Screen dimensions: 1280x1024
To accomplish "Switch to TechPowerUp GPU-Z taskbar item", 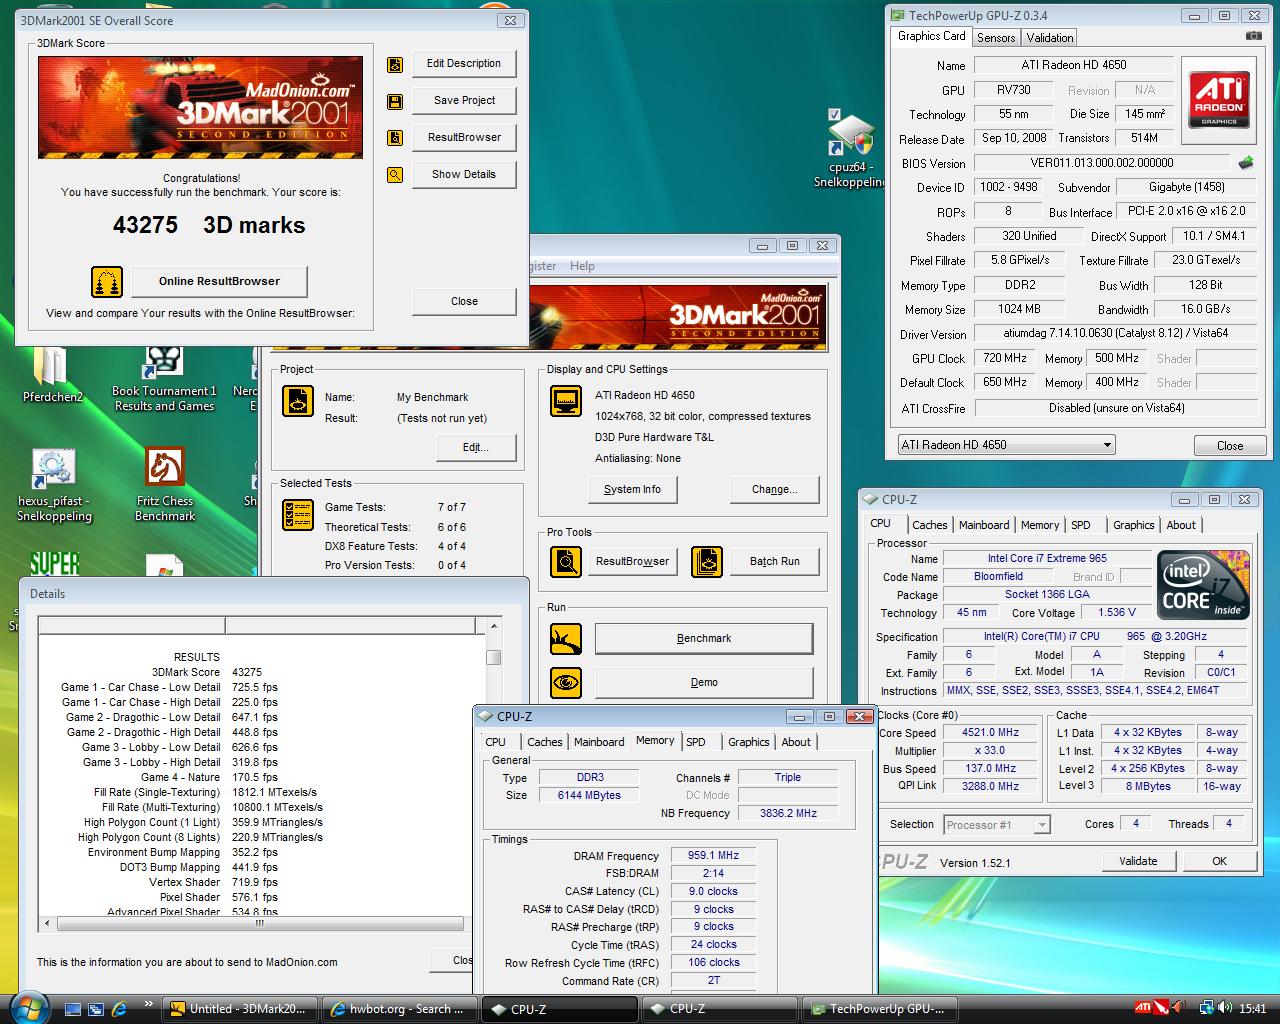I will point(880,1009).
